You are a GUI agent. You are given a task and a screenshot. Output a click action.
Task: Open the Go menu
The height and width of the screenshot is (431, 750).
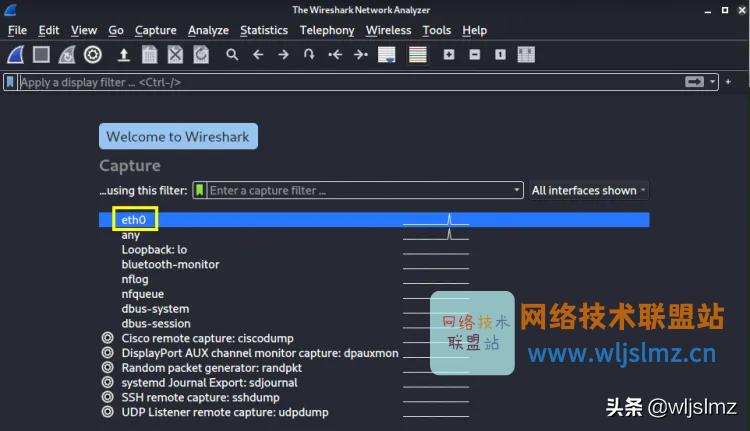click(116, 30)
